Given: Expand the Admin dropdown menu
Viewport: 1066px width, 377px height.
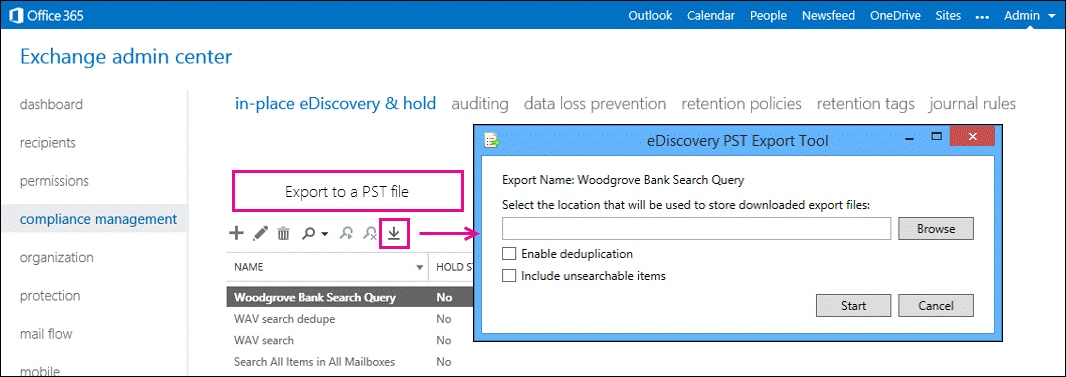Looking at the screenshot, I should [x=1031, y=15].
